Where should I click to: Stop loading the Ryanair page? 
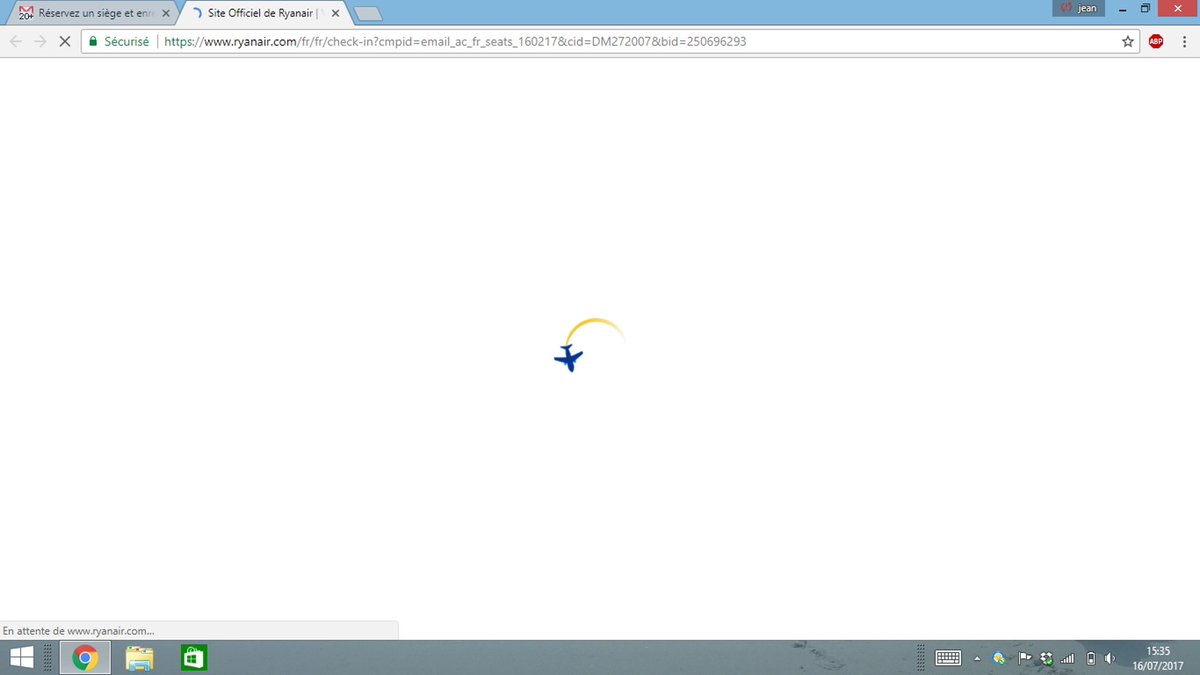click(x=64, y=41)
